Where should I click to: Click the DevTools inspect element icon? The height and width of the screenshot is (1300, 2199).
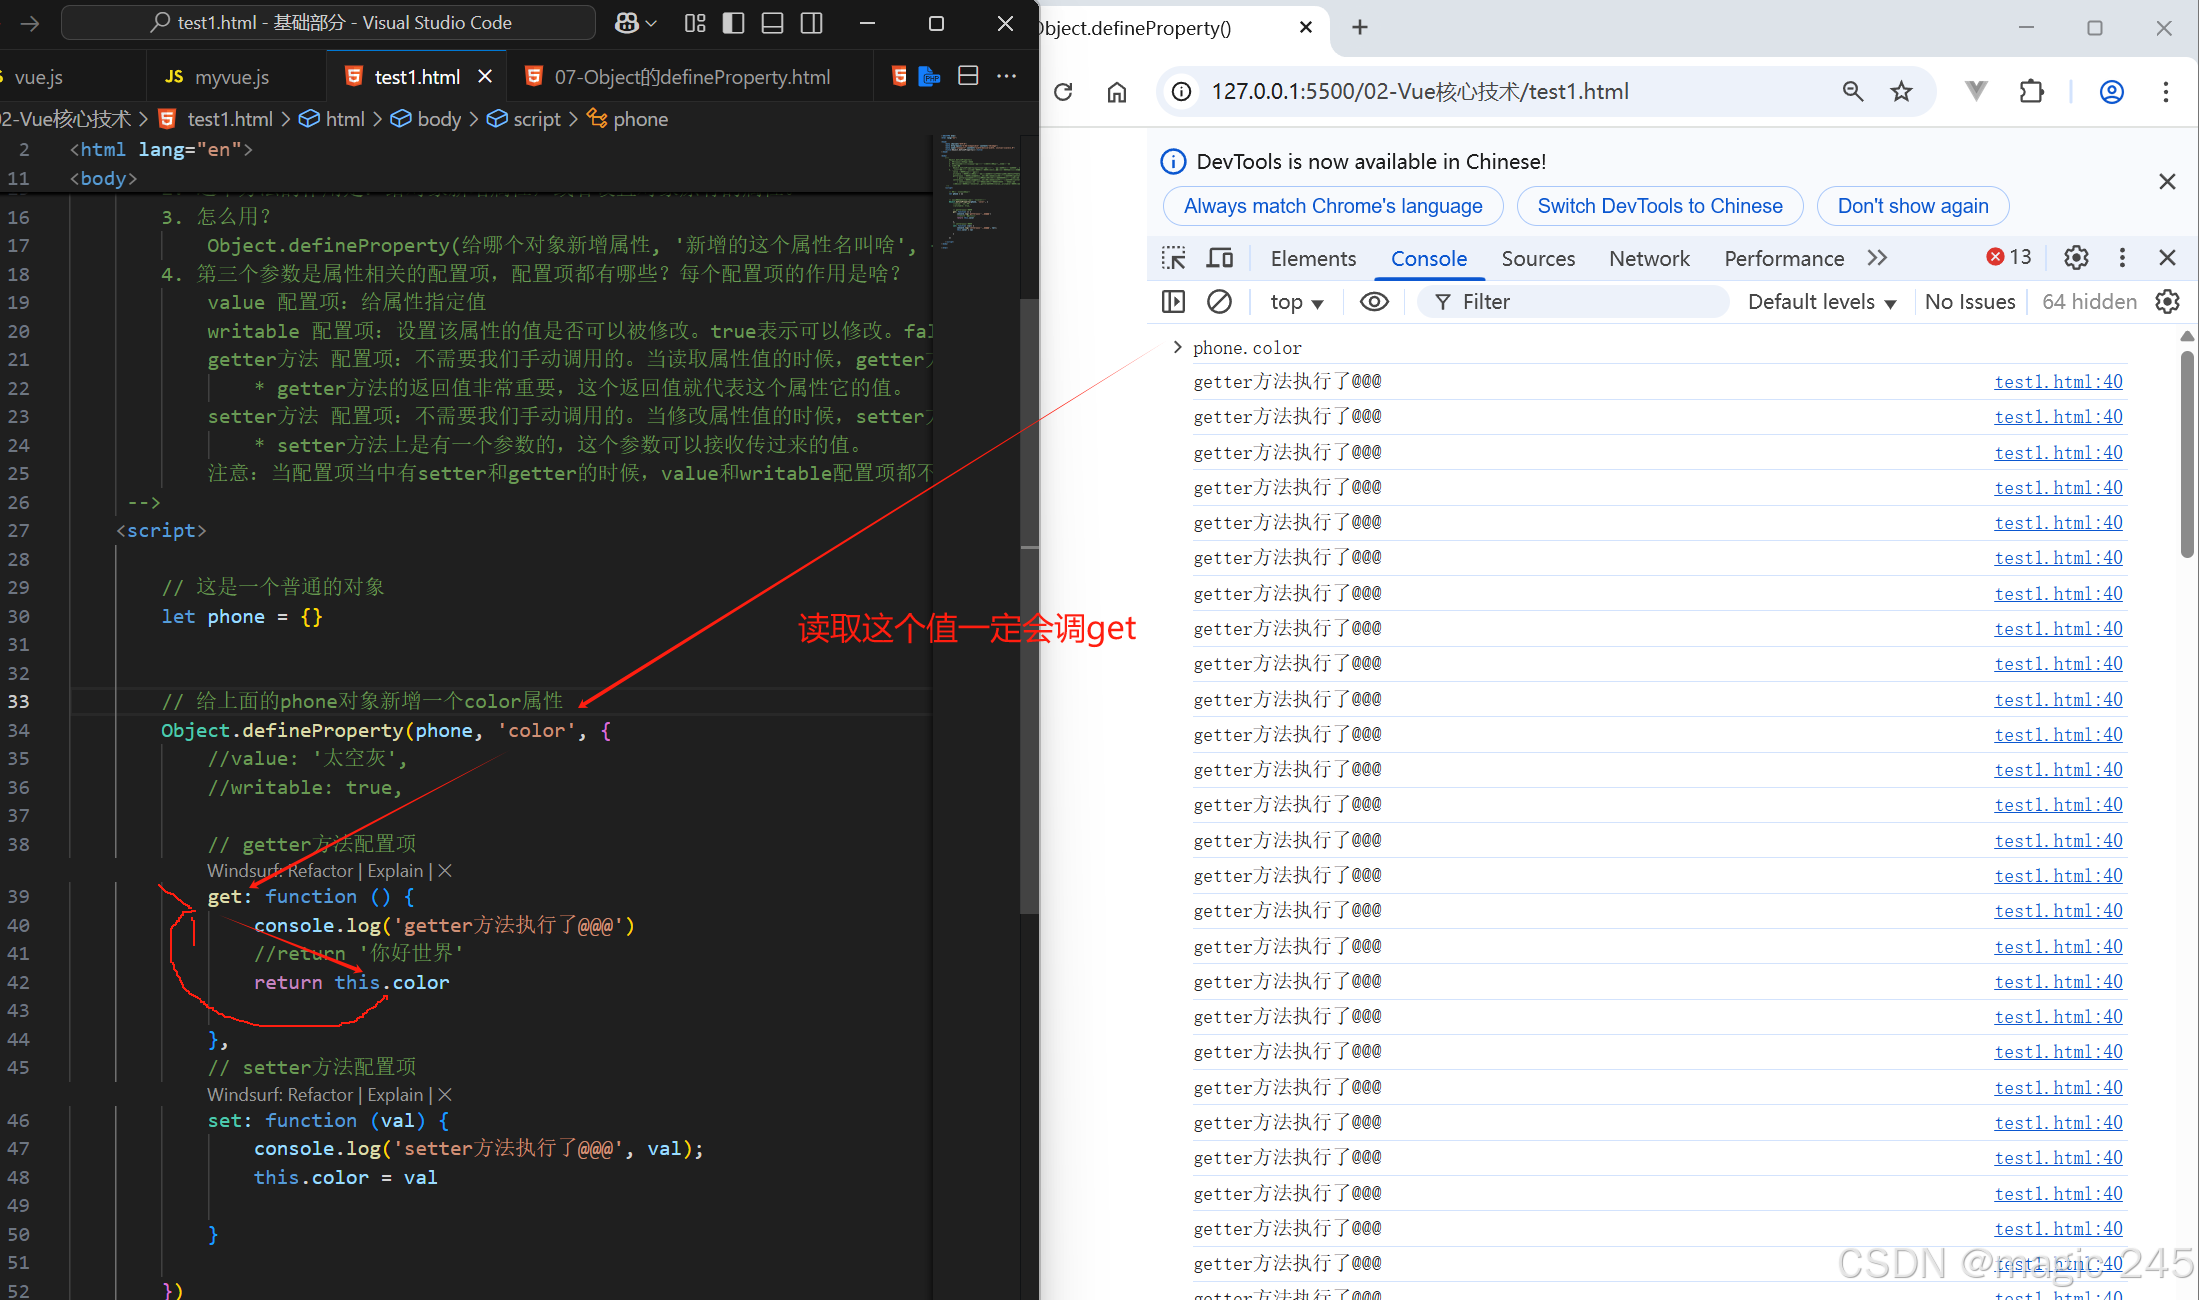(1173, 258)
